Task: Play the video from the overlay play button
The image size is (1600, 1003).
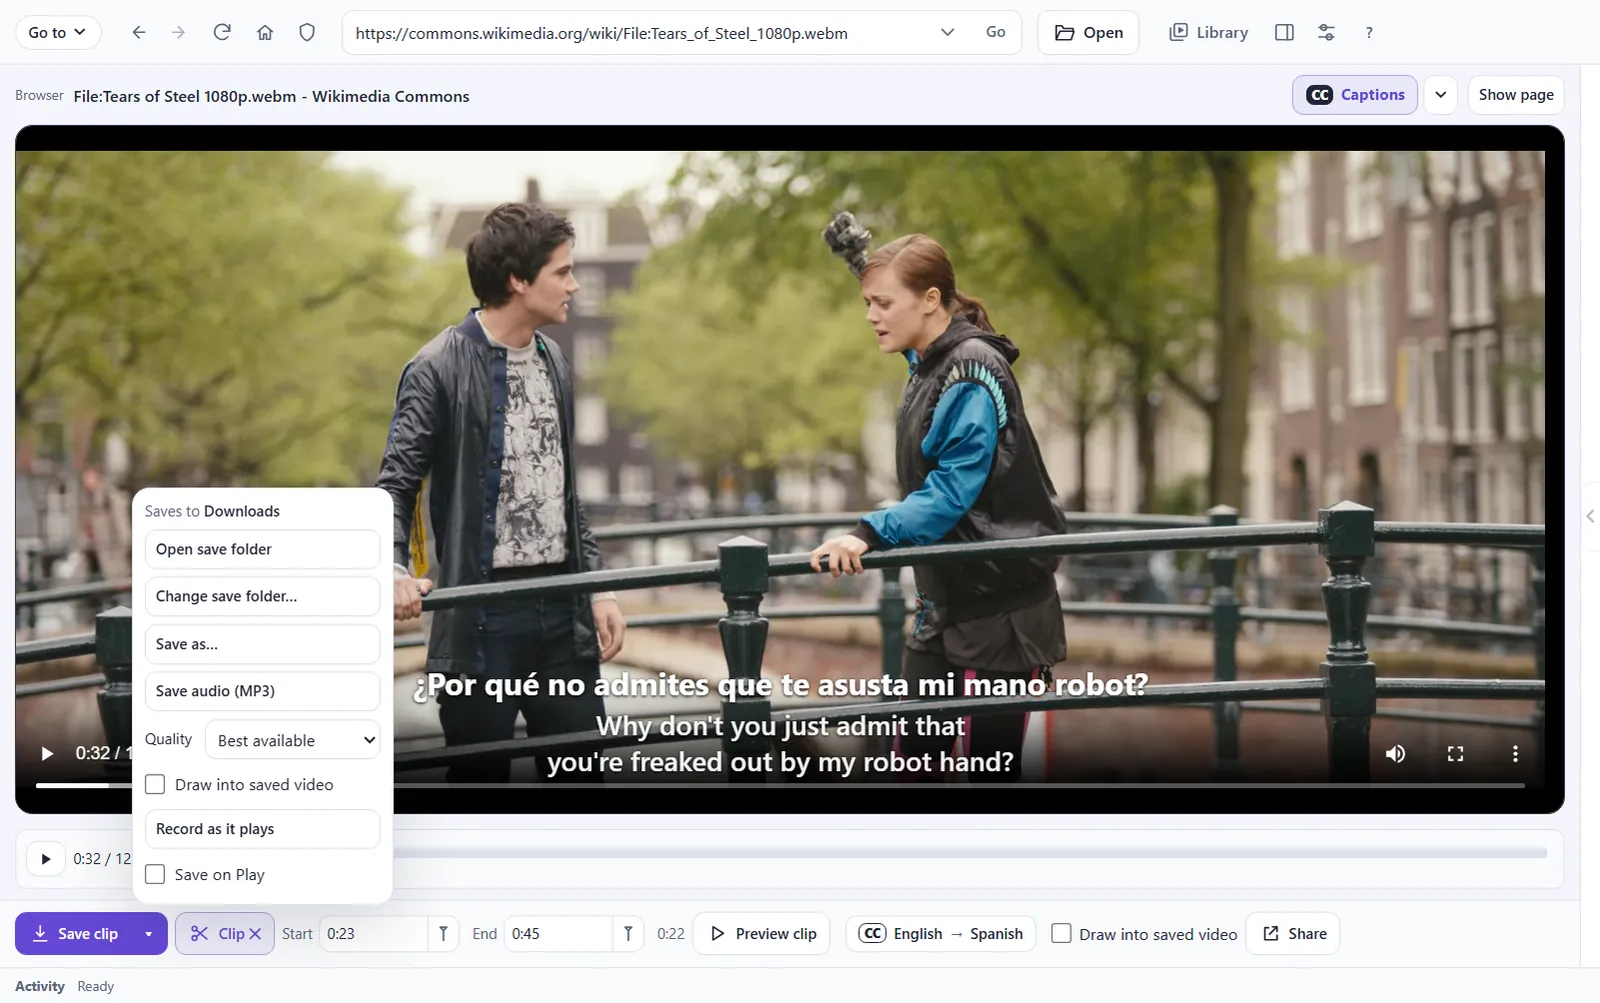Action: pos(46,753)
